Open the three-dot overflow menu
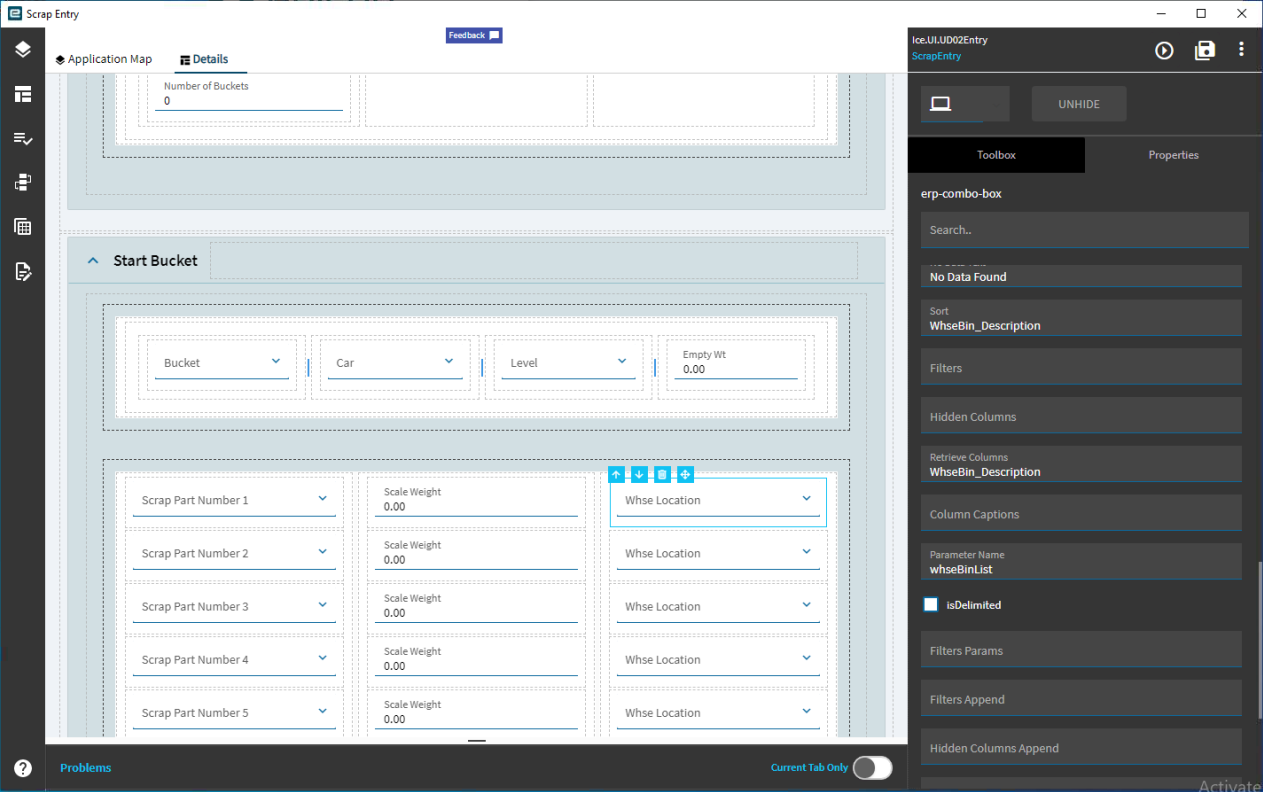This screenshot has height=792, width=1263. pyautogui.click(x=1241, y=50)
